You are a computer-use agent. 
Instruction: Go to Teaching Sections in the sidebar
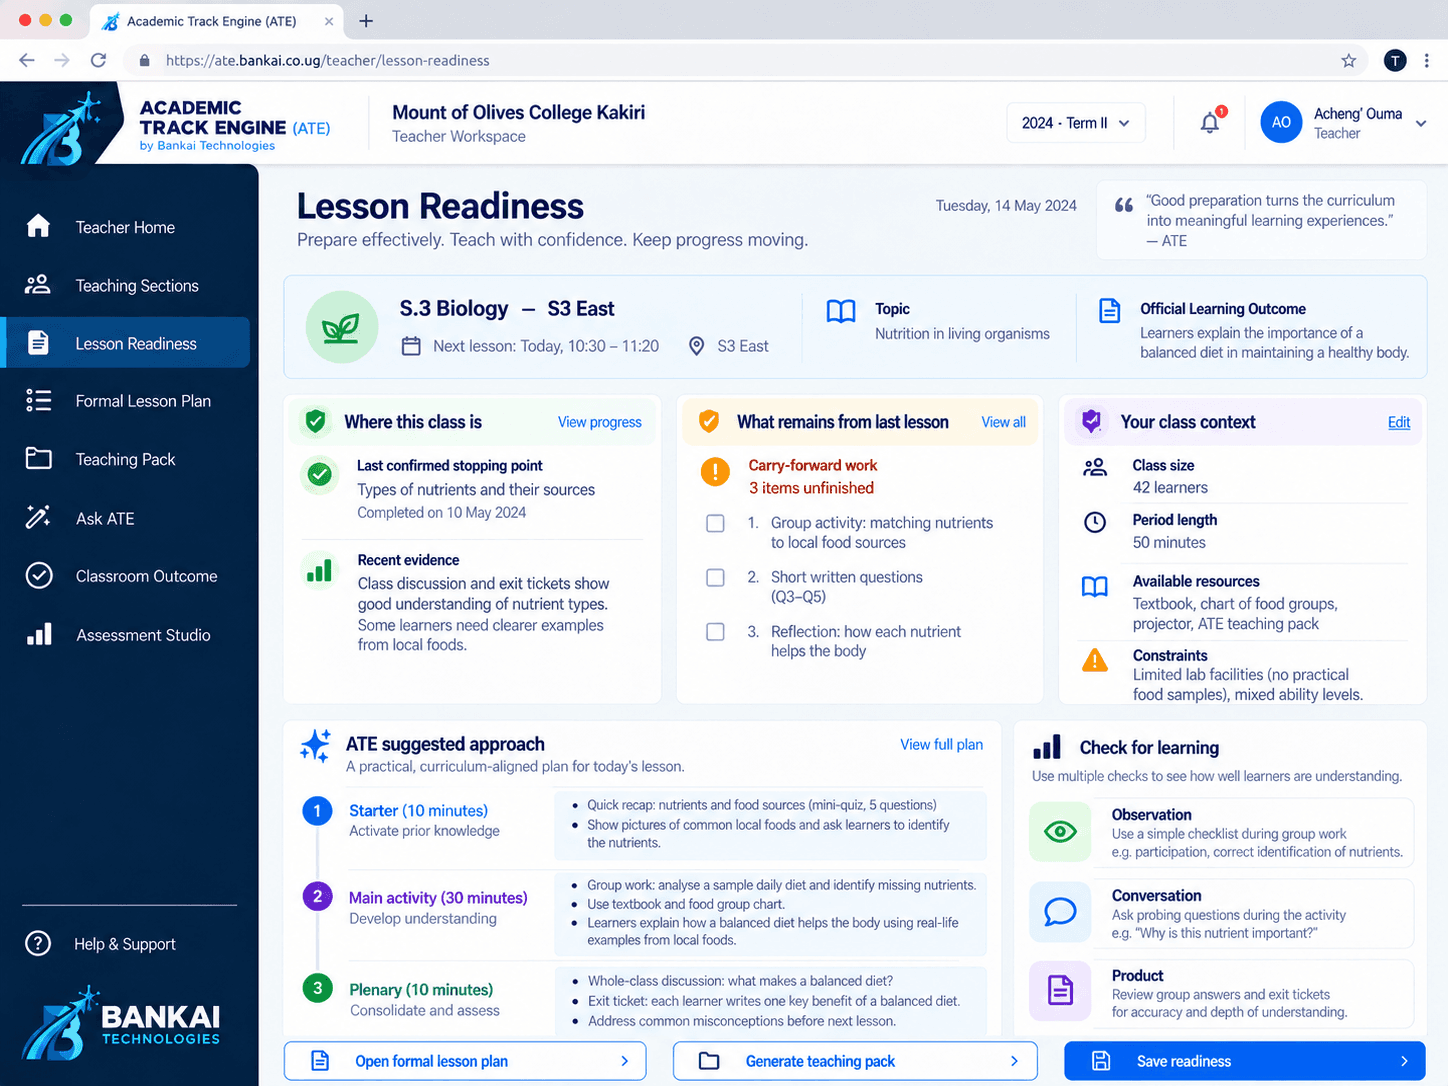127,285
